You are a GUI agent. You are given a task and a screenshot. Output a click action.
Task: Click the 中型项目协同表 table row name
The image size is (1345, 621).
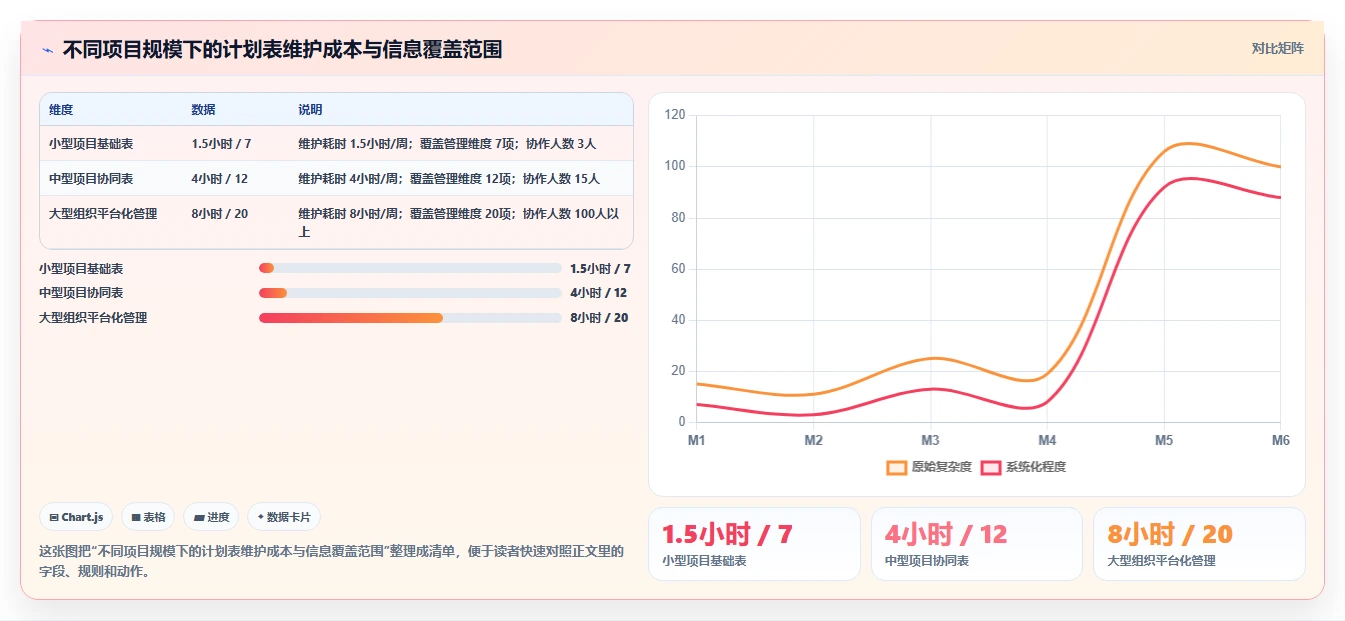[91, 179]
